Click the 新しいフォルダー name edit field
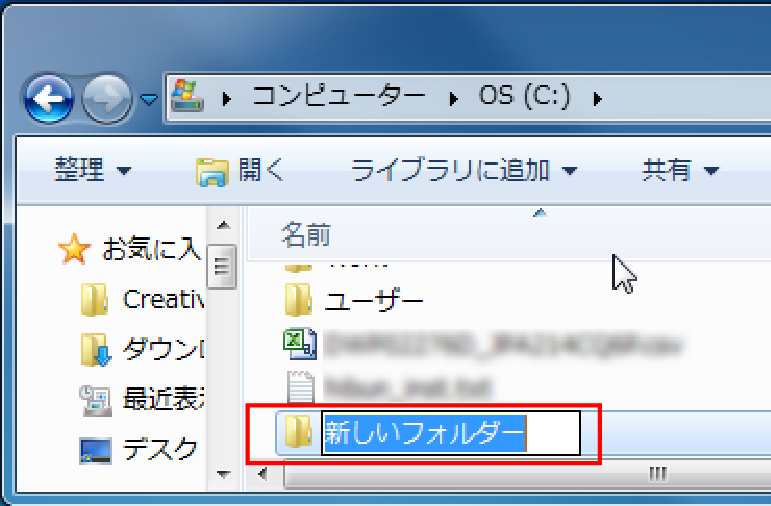Image resolution: width=771 pixels, height=506 pixels. click(x=450, y=432)
